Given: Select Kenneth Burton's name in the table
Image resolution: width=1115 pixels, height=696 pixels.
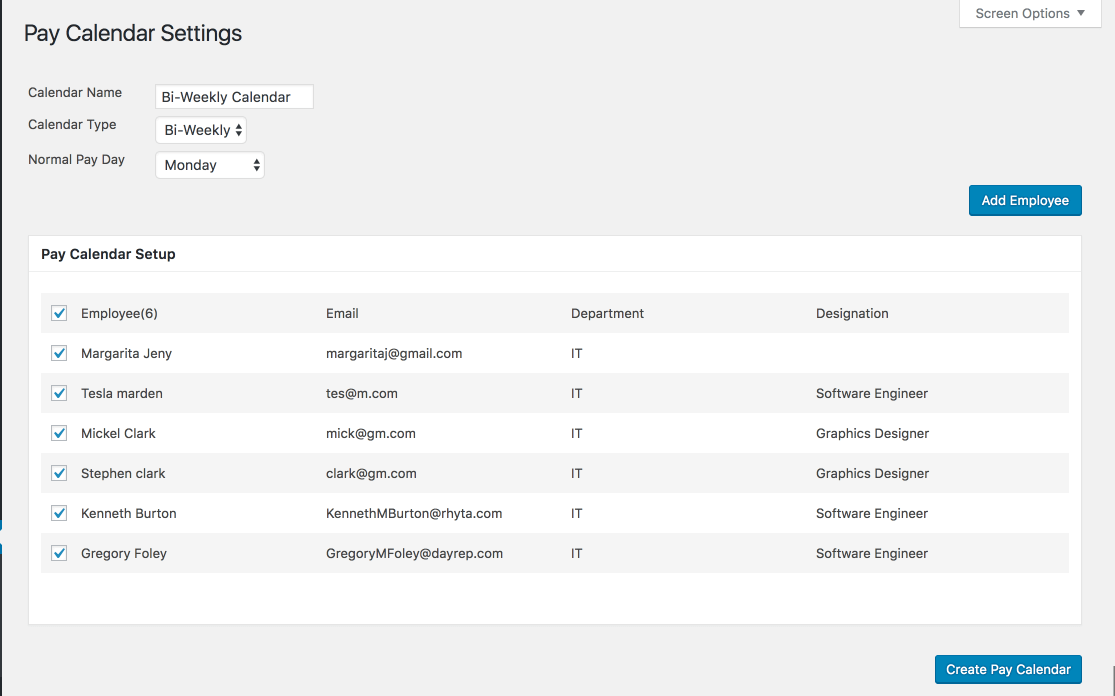Looking at the screenshot, I should (x=128, y=513).
